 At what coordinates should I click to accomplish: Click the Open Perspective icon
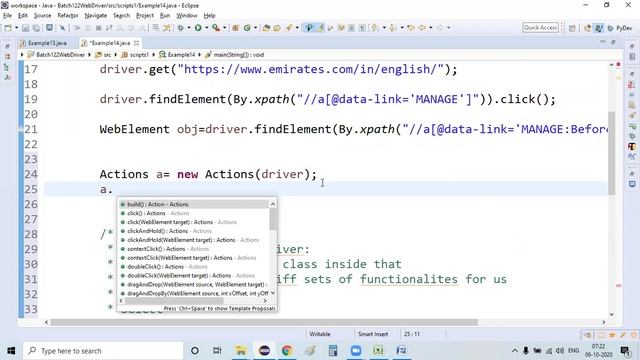(x=572, y=28)
